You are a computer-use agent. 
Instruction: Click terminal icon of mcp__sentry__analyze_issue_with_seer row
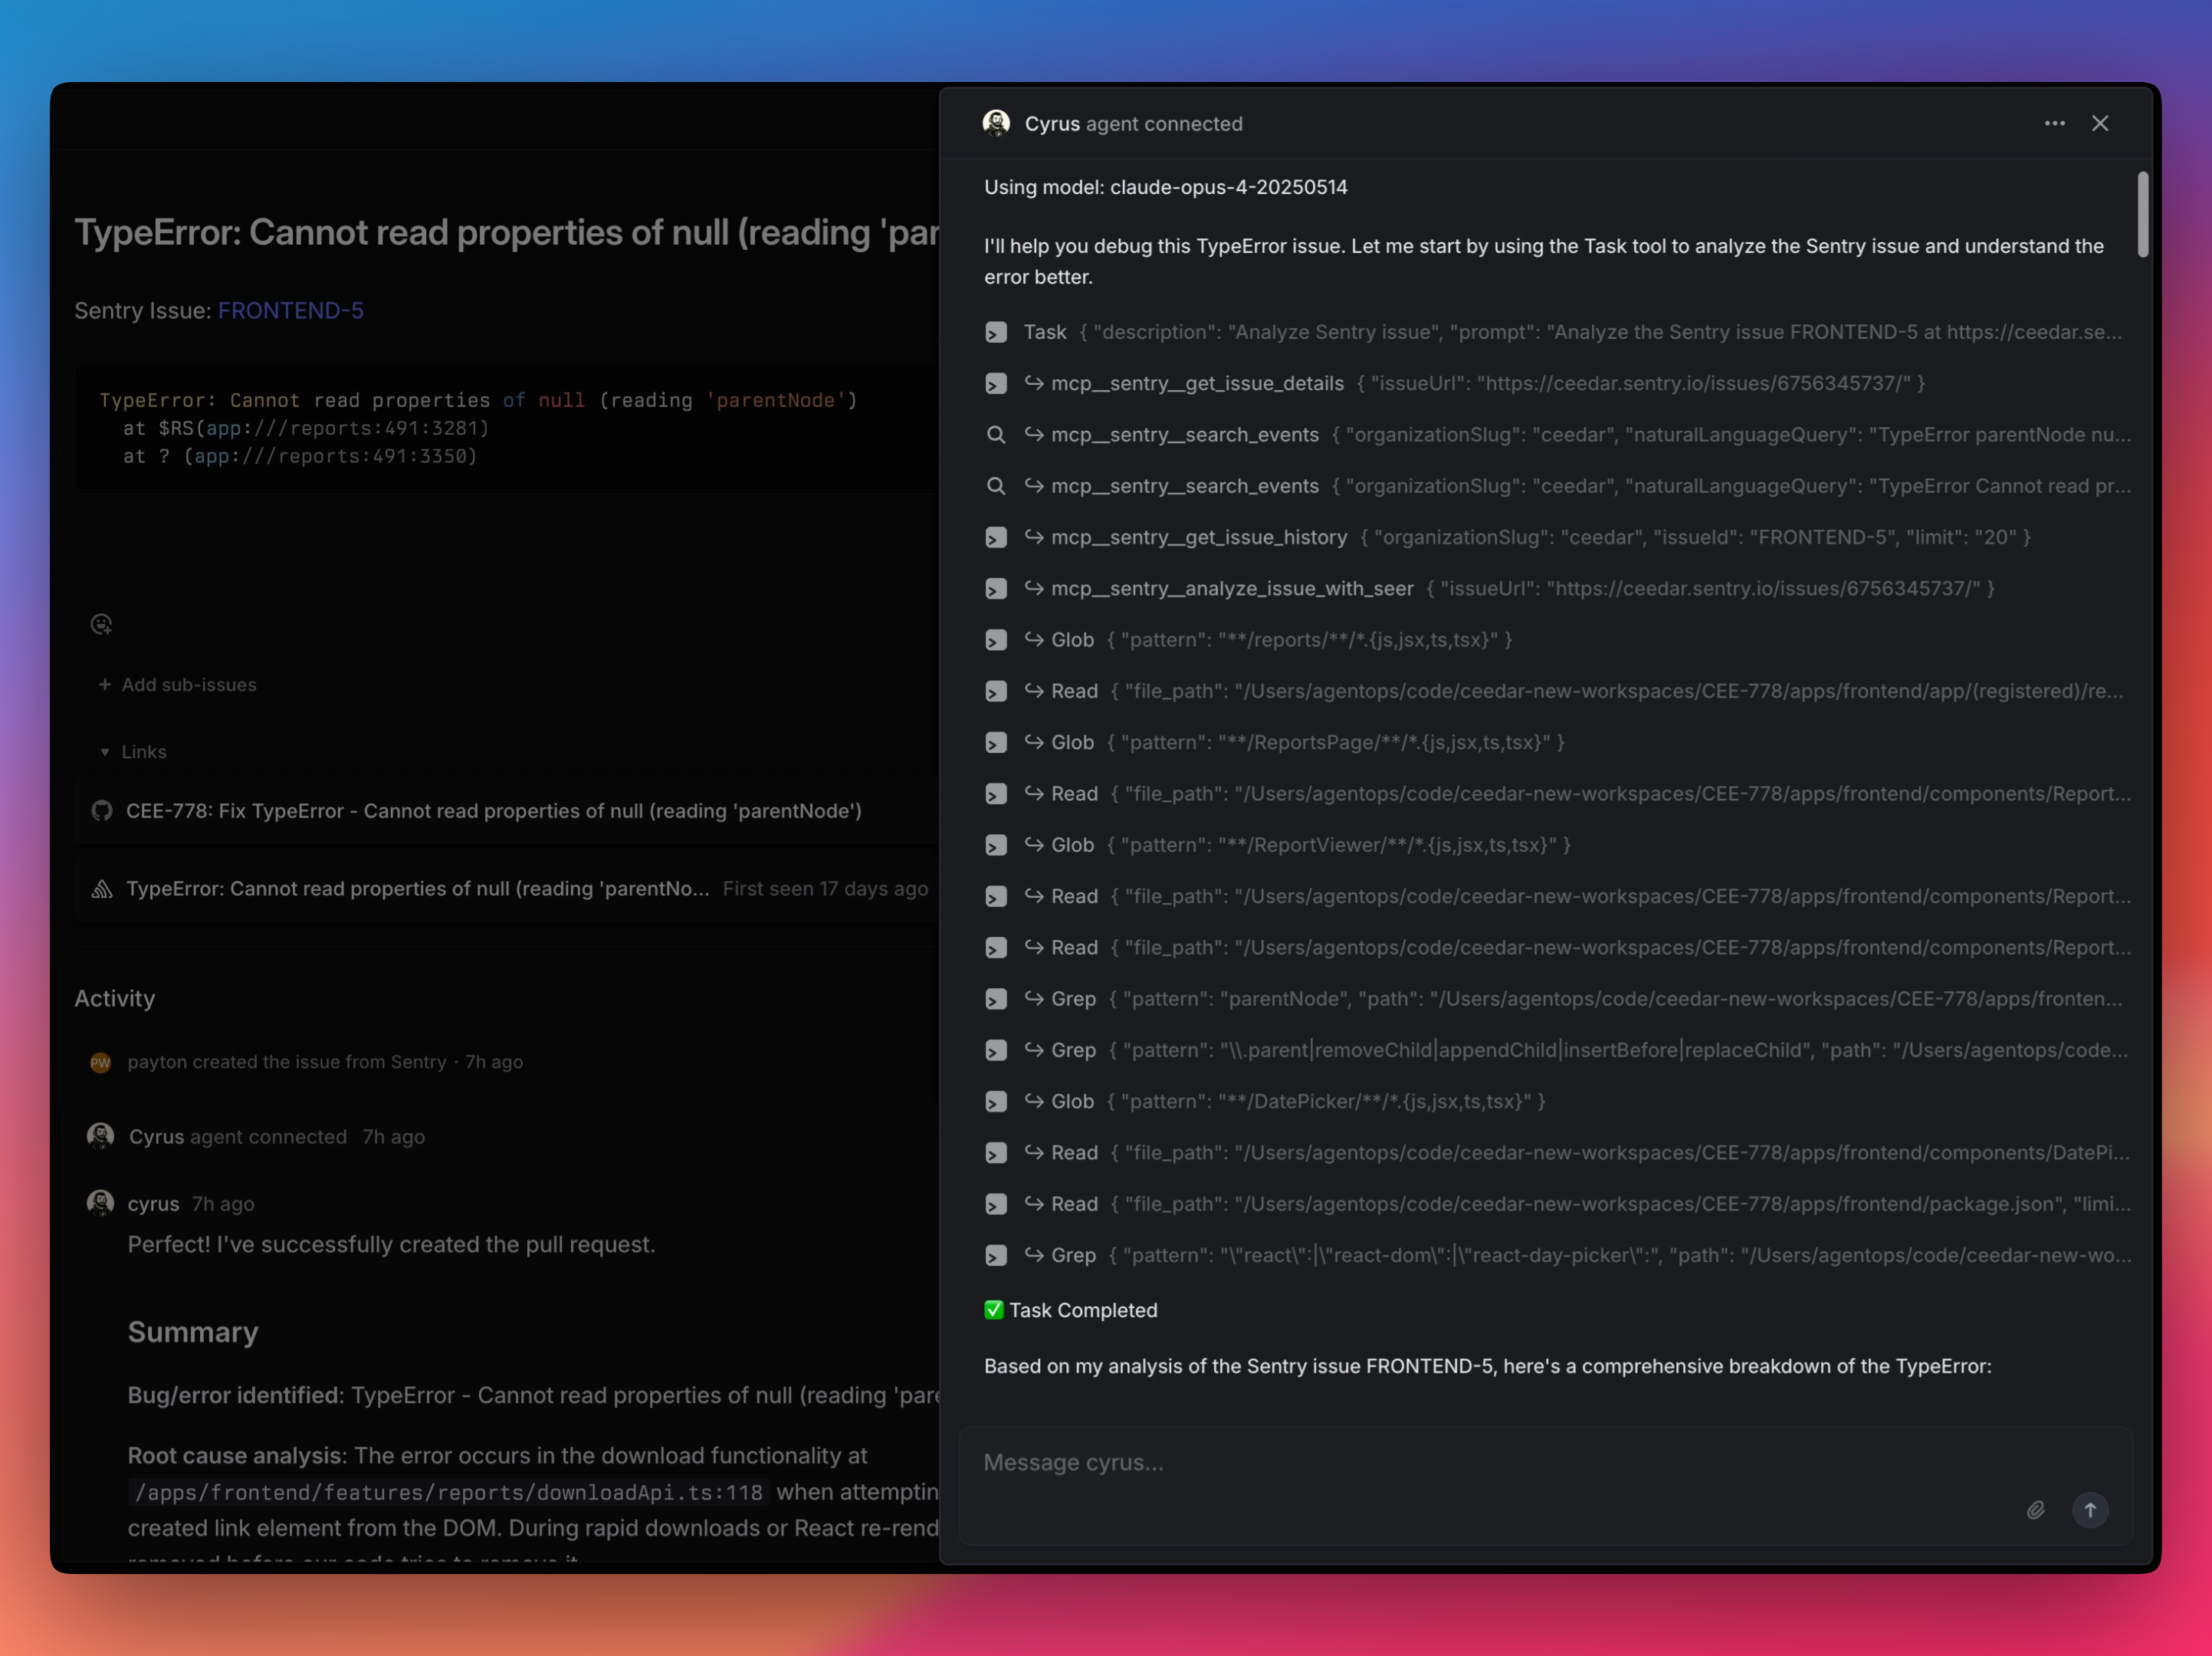pyautogui.click(x=996, y=589)
